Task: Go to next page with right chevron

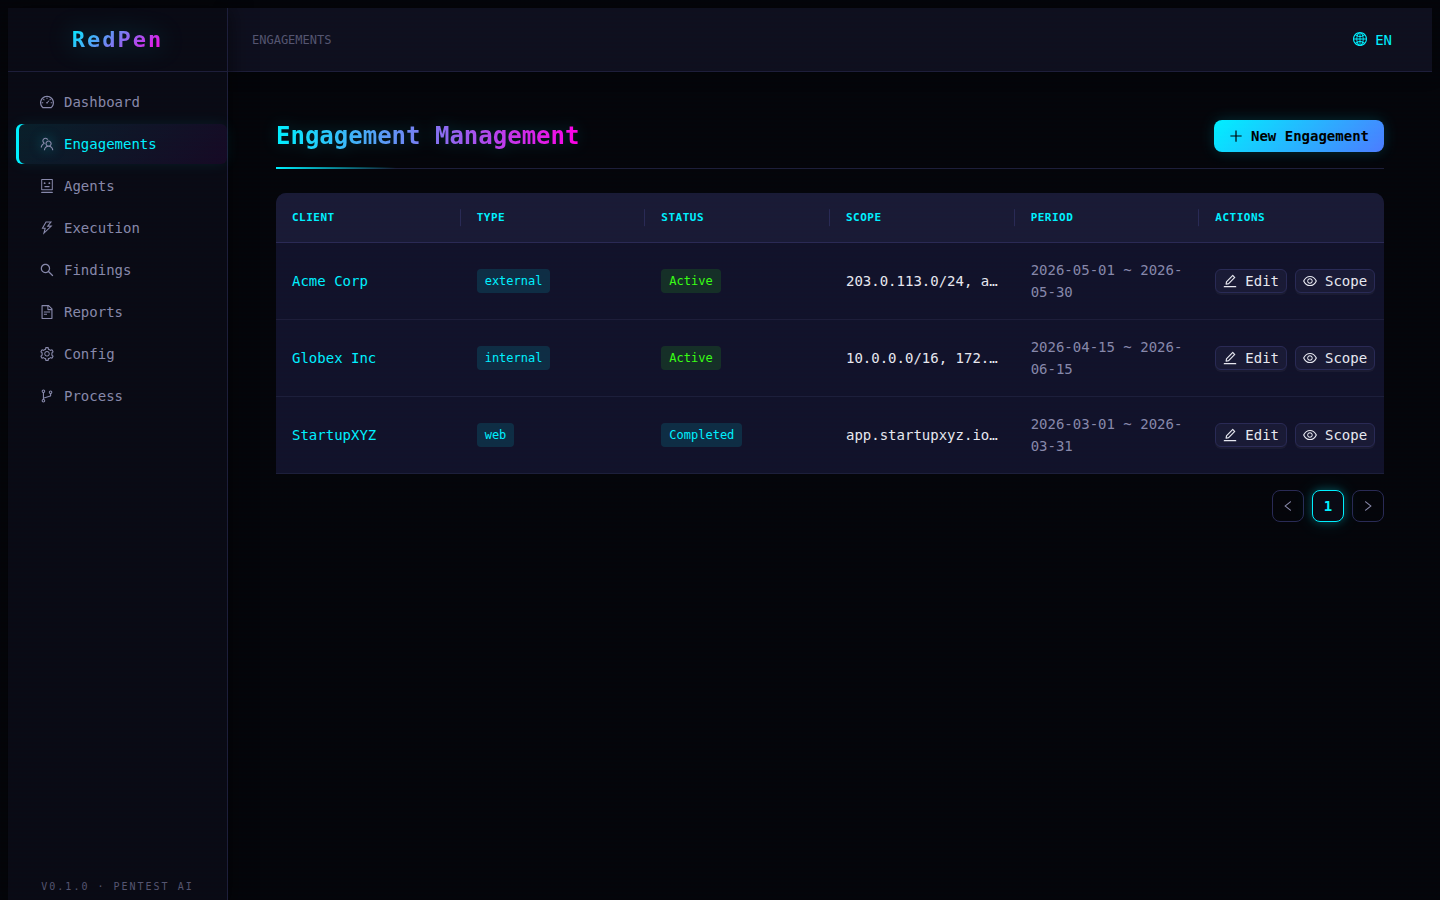Action: point(1368,506)
